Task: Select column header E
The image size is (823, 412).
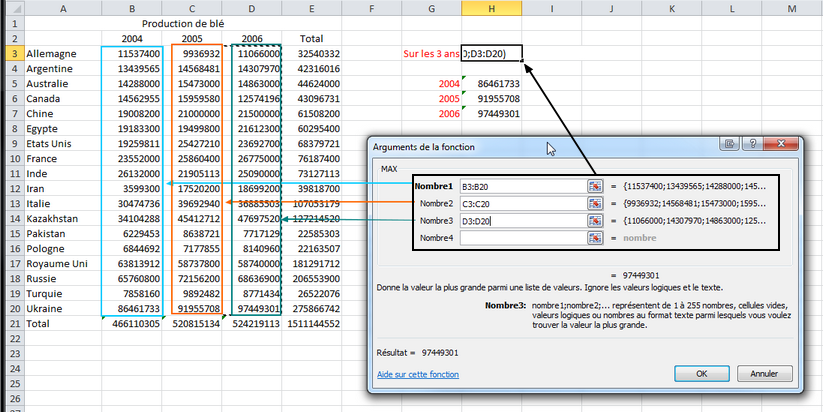Action: 312,8
